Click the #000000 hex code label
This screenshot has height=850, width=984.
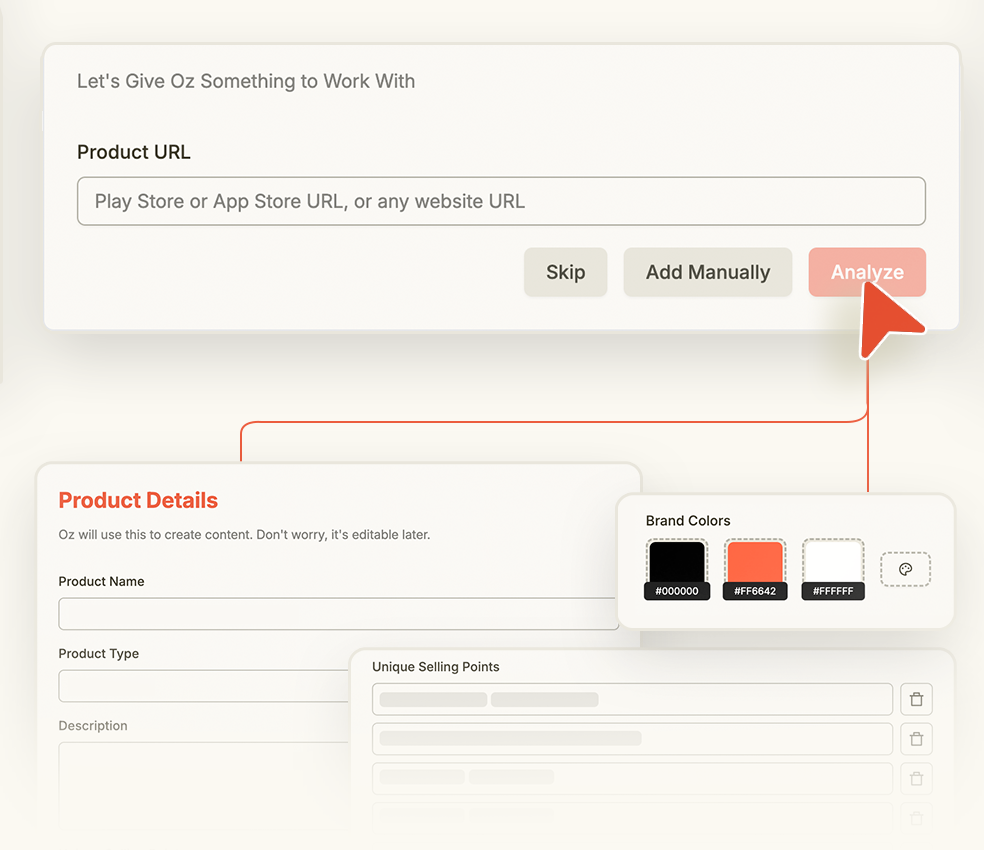[x=677, y=591]
